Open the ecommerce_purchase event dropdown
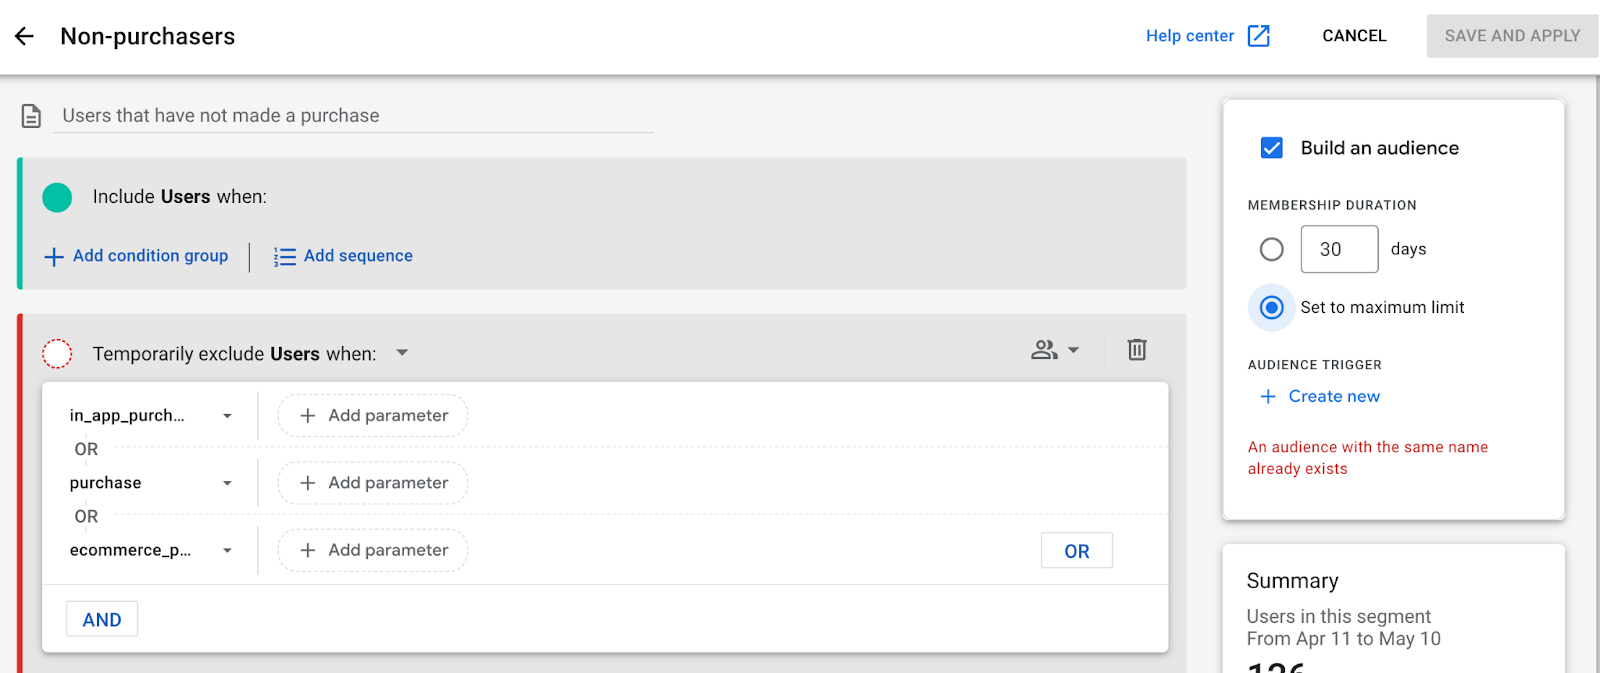 click(227, 551)
